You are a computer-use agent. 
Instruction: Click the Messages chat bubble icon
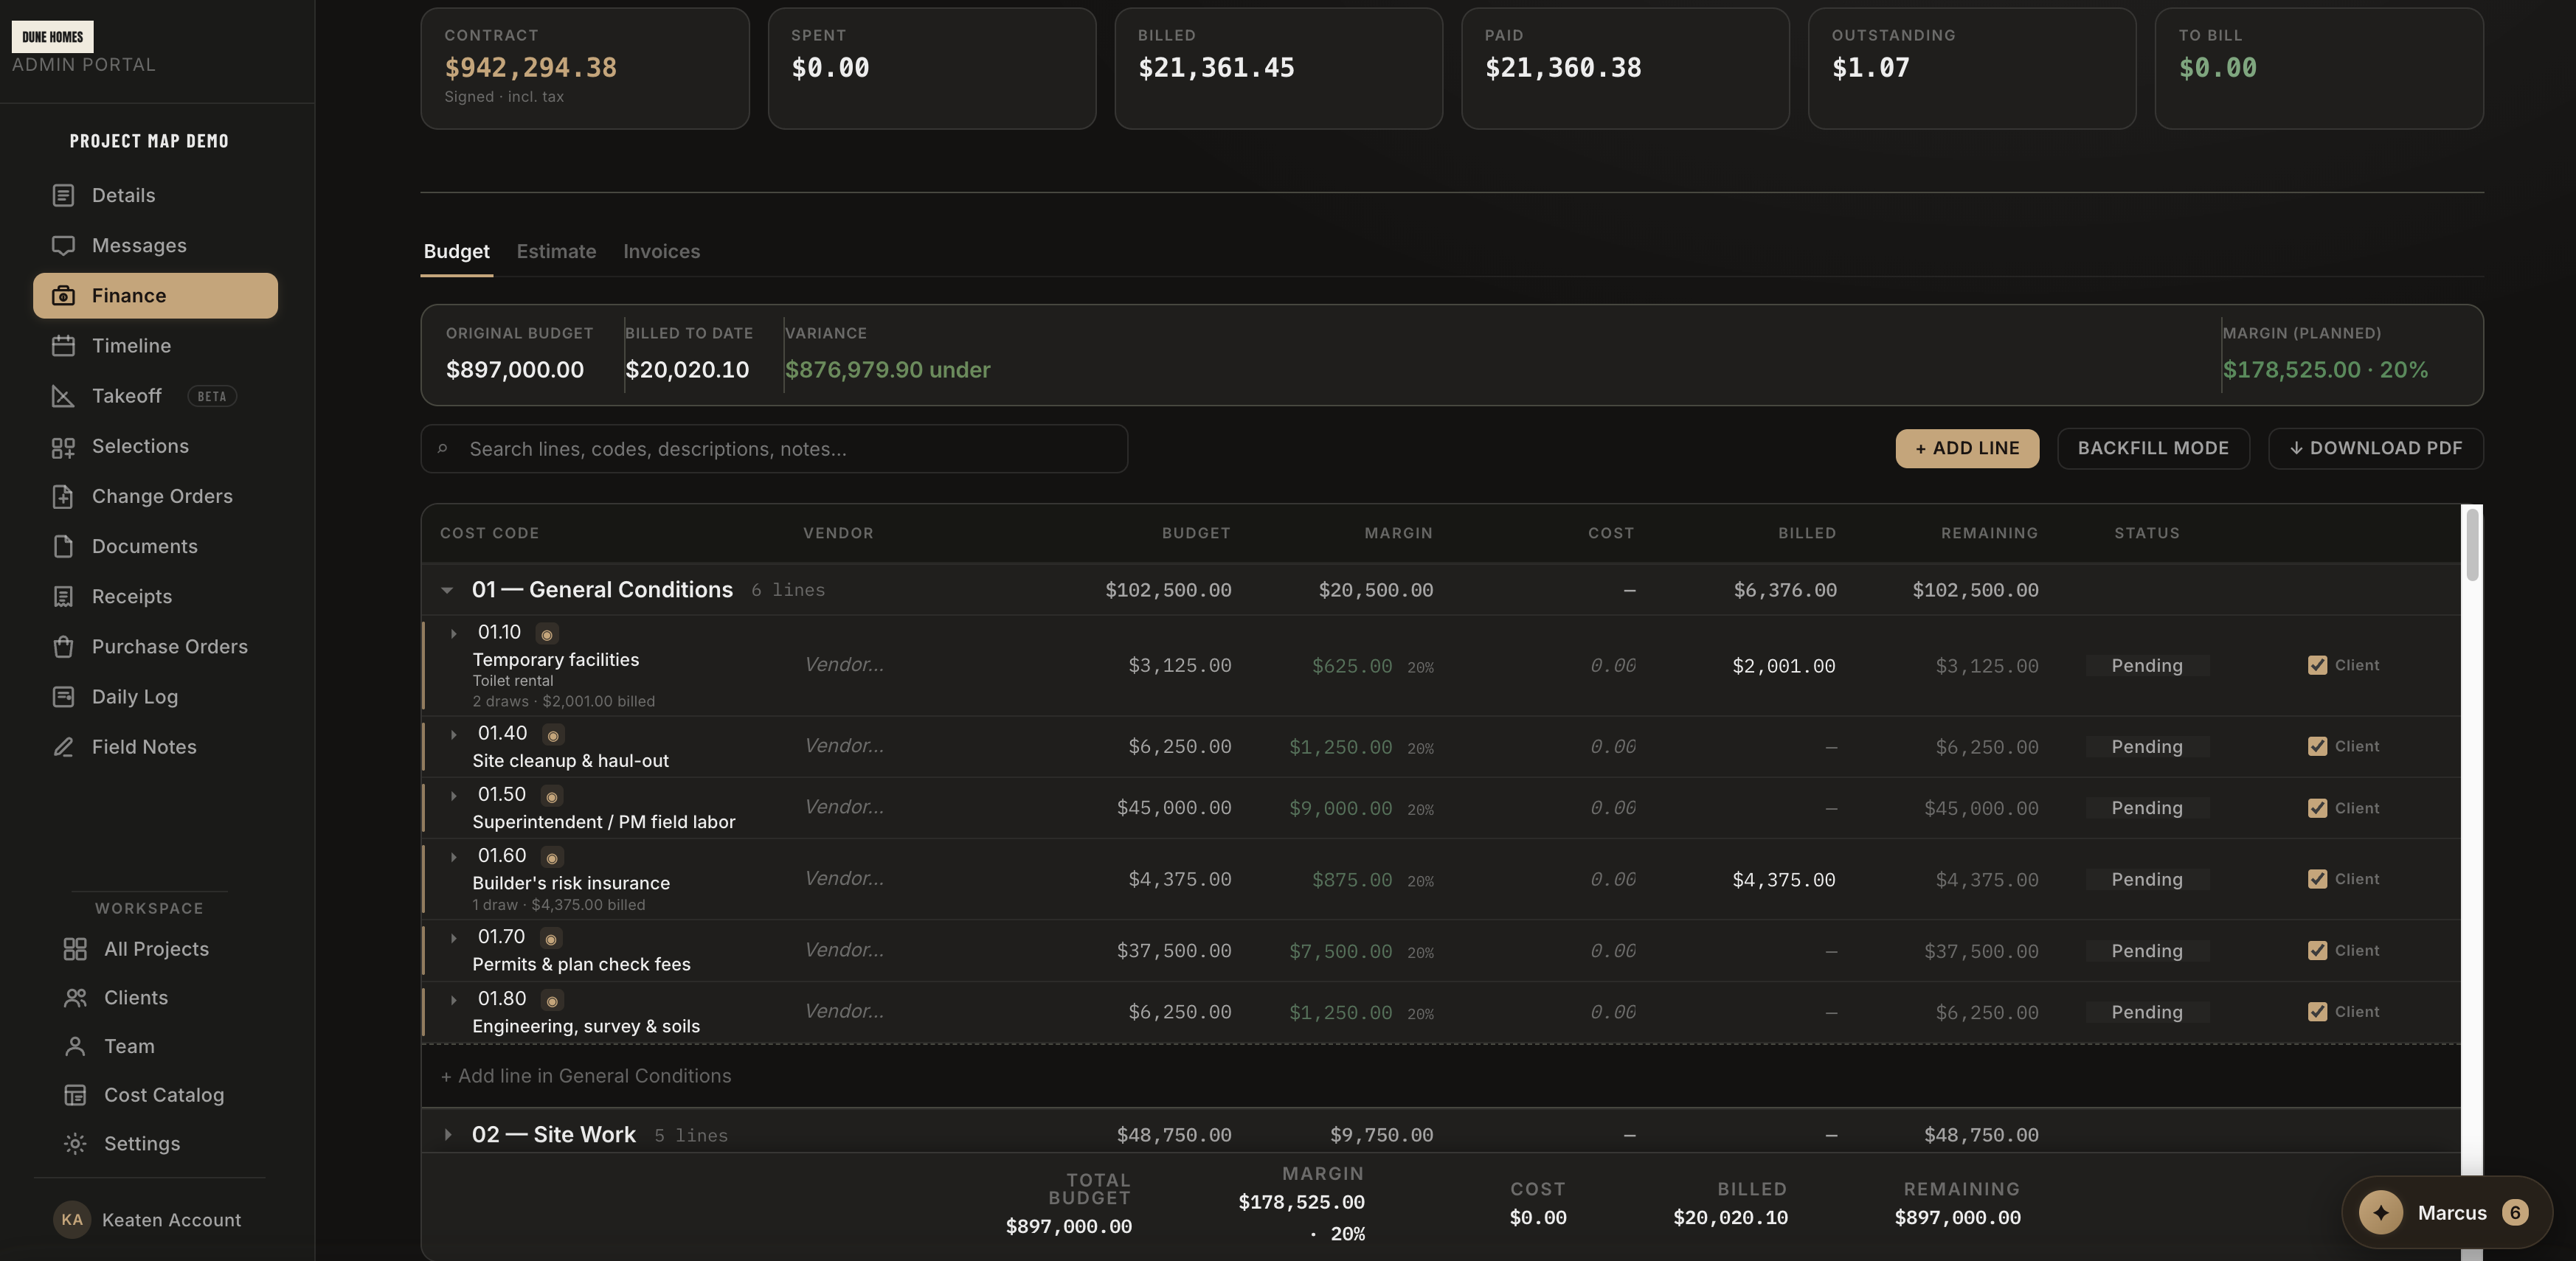pos(63,245)
